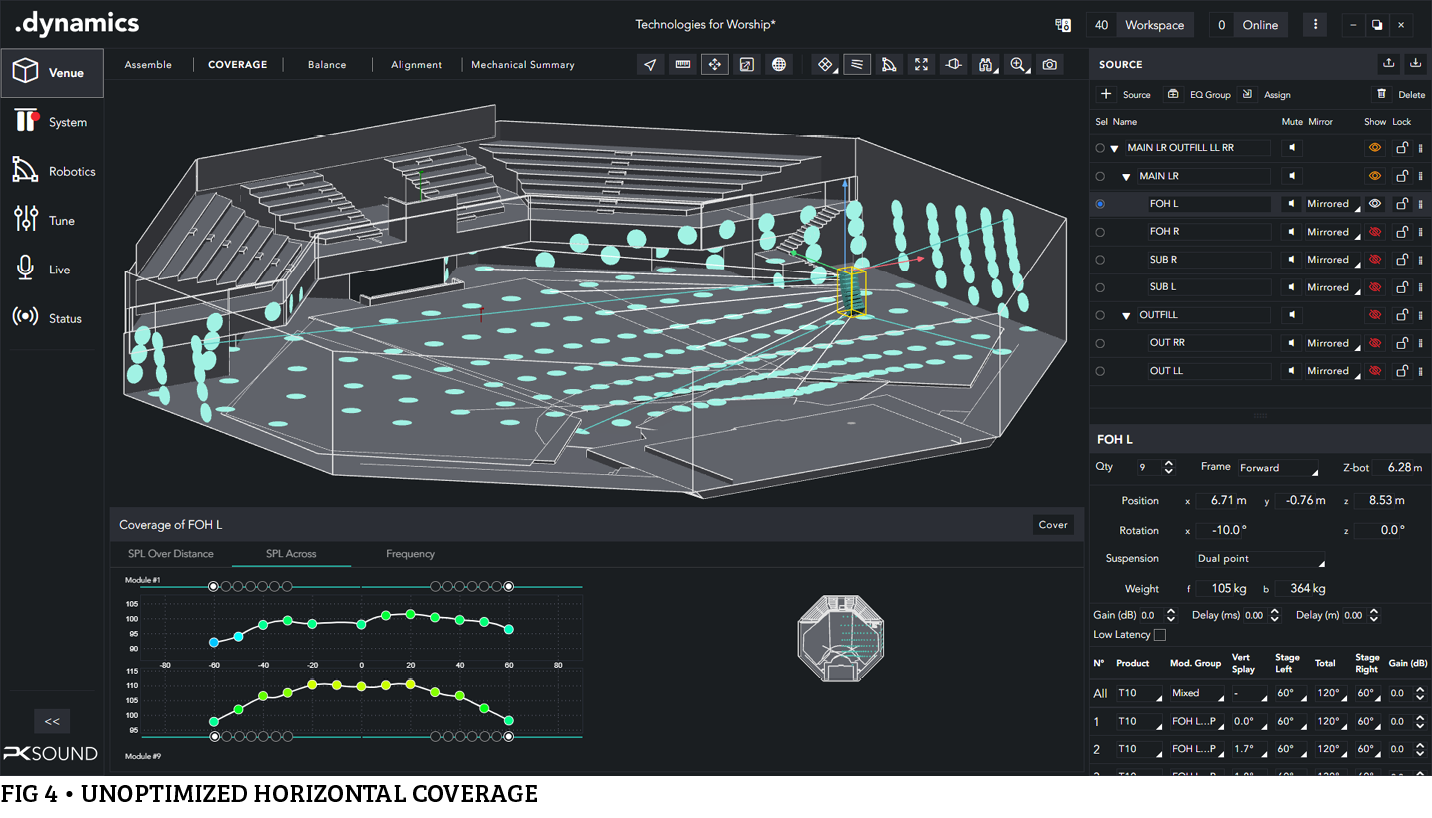Open the Suspension Dual point dropdown
The image size is (1432, 818).
[x=1259, y=559]
